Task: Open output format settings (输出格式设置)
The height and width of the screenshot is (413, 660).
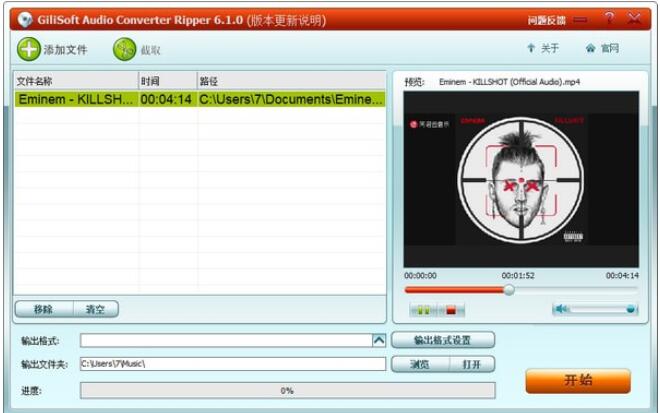Action: coord(443,340)
